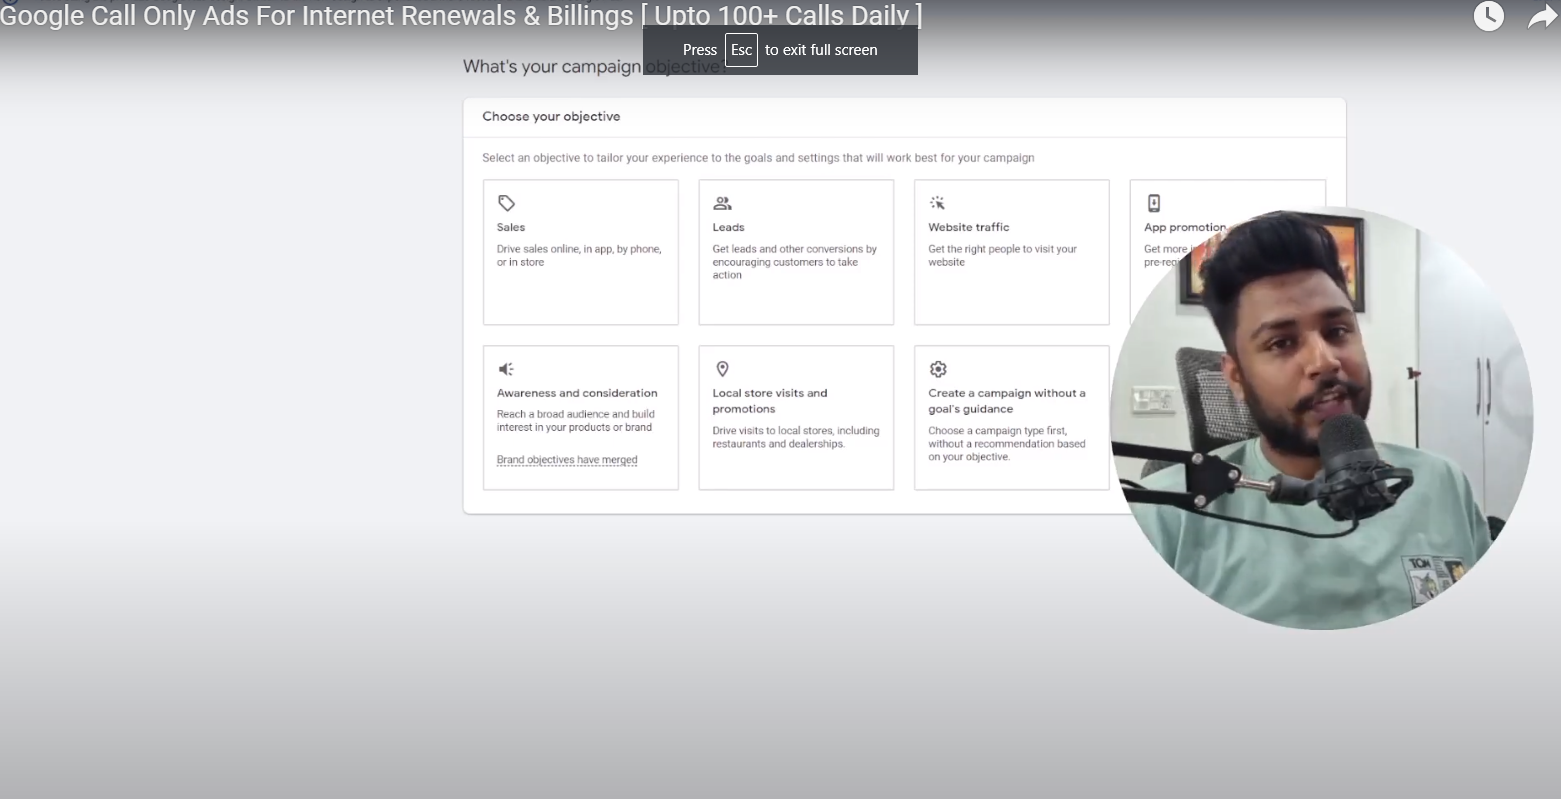Screen dimensions: 1561x799
Task: Click the Watch later clock icon
Action: click(x=1488, y=16)
